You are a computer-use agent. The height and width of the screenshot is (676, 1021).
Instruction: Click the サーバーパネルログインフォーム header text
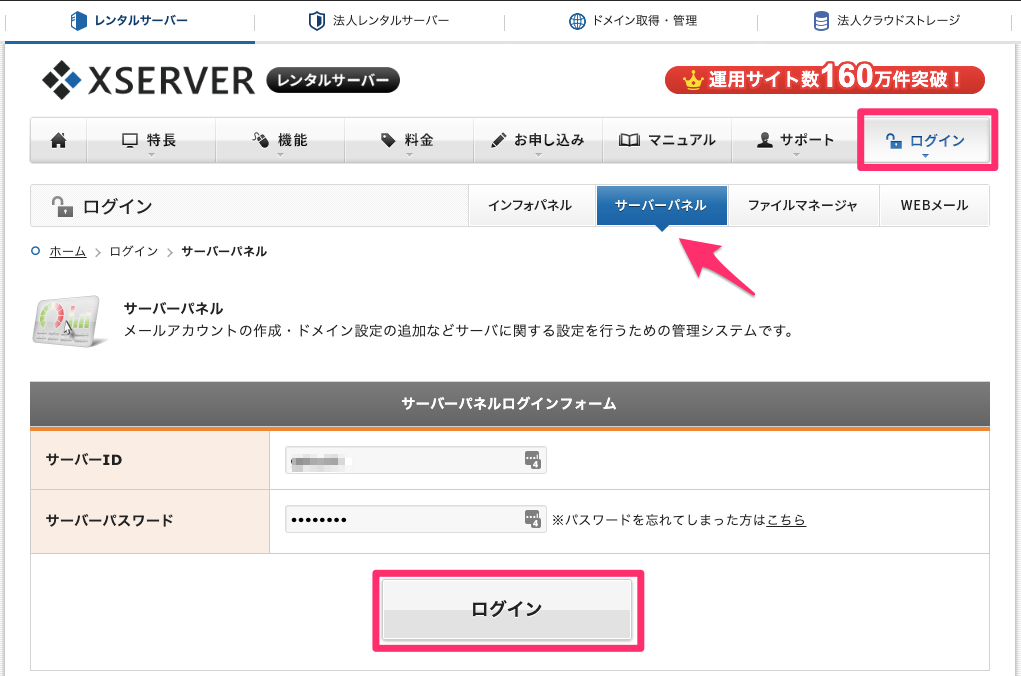(x=509, y=404)
